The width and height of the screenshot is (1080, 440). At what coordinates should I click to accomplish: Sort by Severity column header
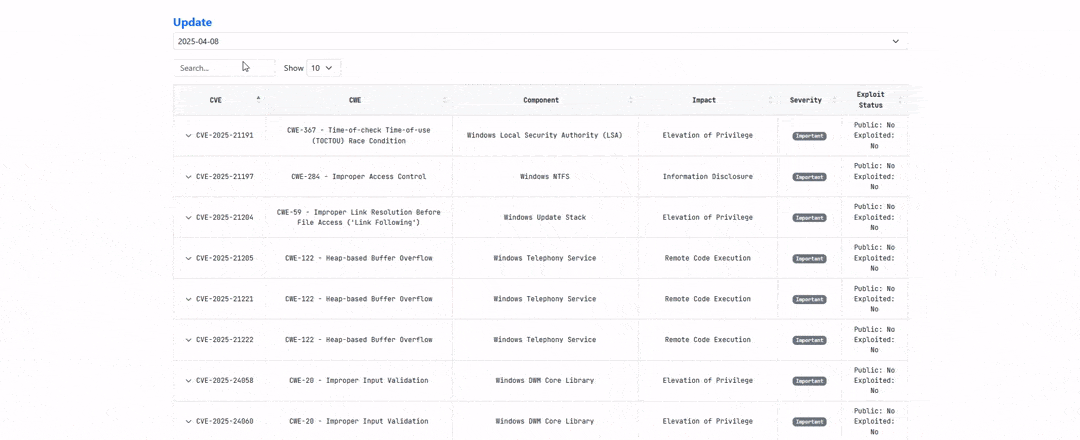[806, 100]
